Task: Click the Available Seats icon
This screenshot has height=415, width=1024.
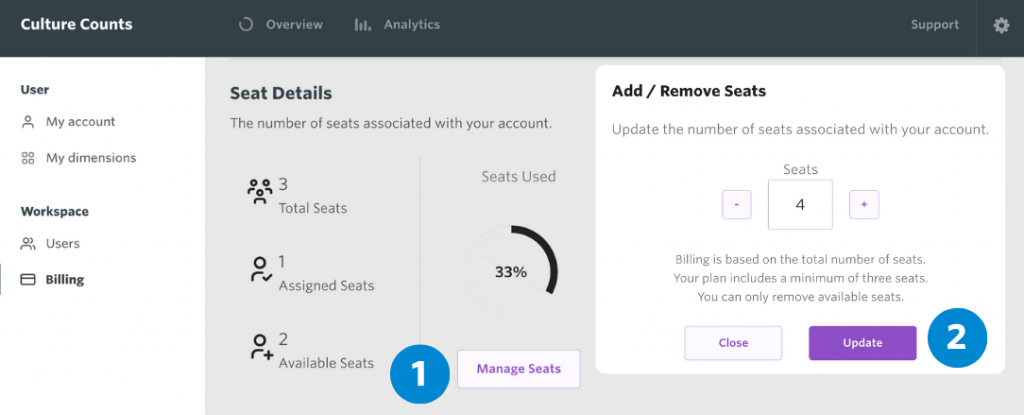Action: pos(261,346)
